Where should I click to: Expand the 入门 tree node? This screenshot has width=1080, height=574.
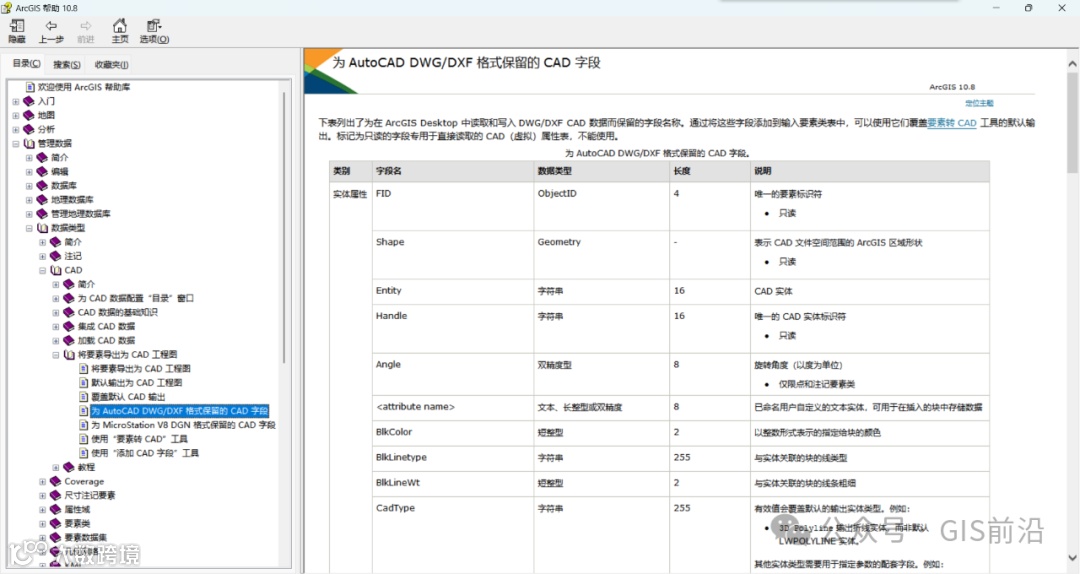pos(16,101)
